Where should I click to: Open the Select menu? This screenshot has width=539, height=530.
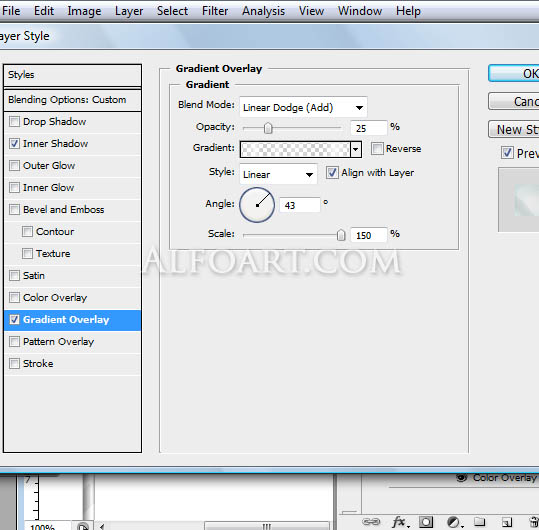pos(172,11)
